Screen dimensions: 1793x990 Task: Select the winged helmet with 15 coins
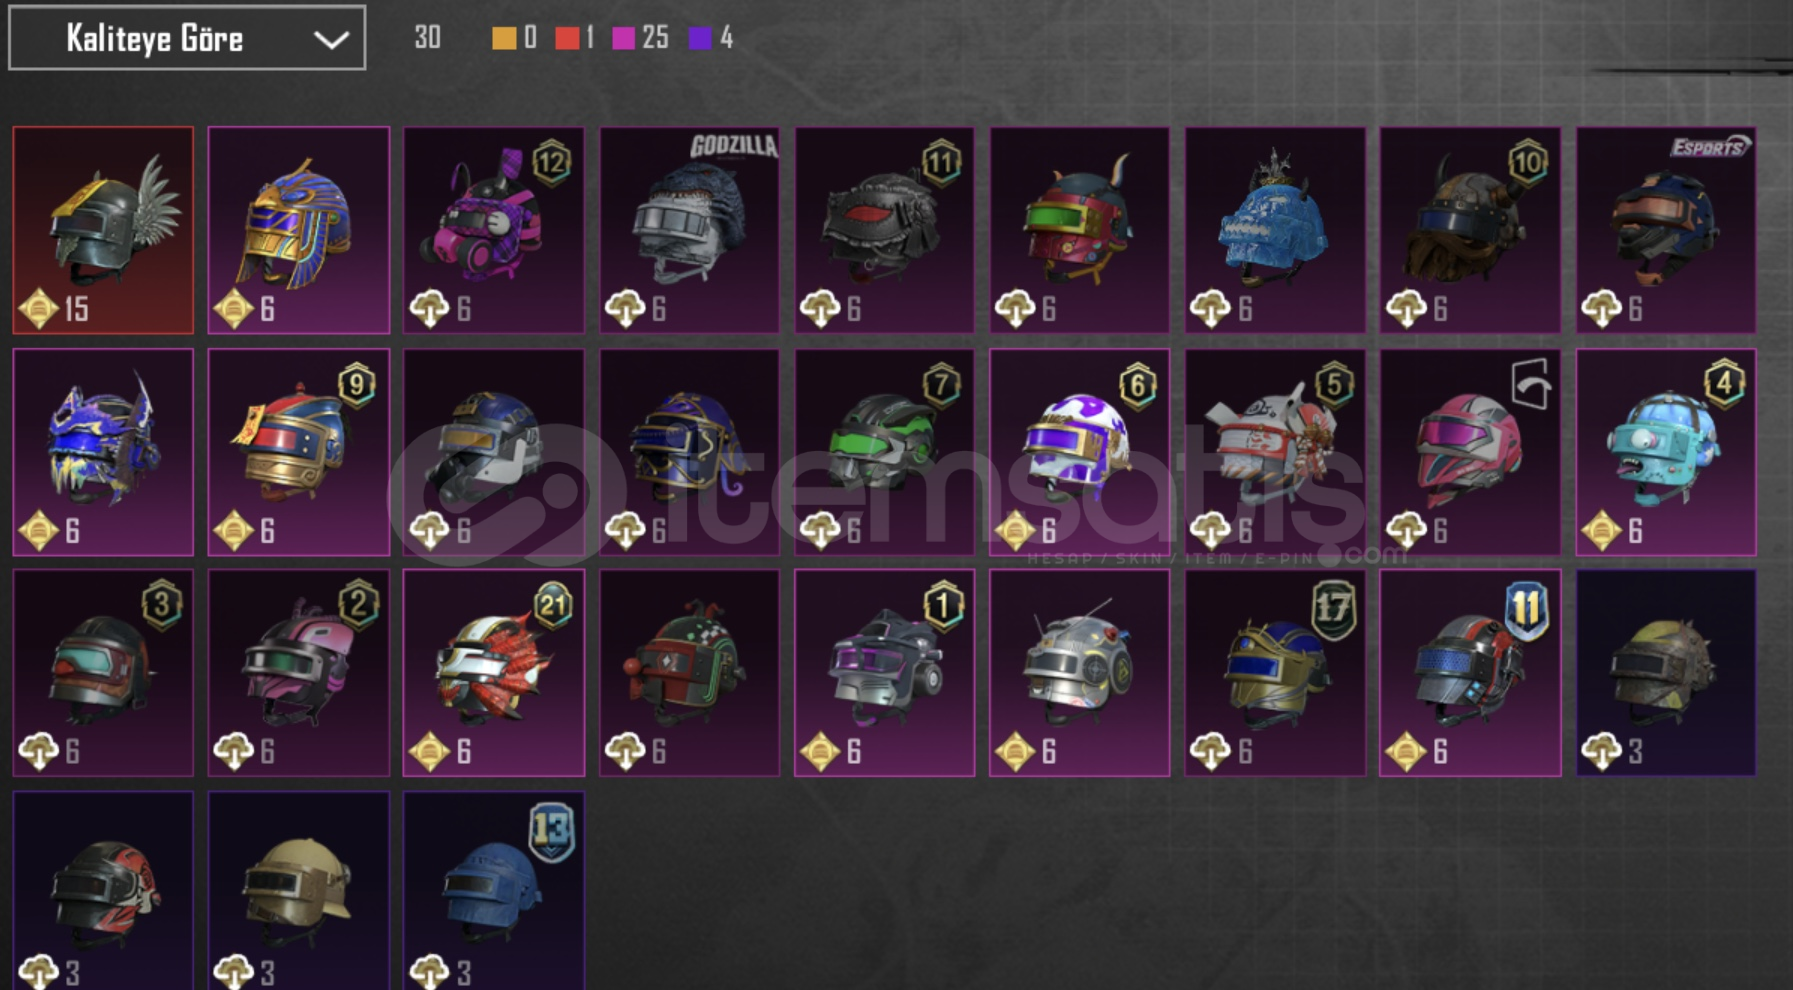(x=103, y=230)
